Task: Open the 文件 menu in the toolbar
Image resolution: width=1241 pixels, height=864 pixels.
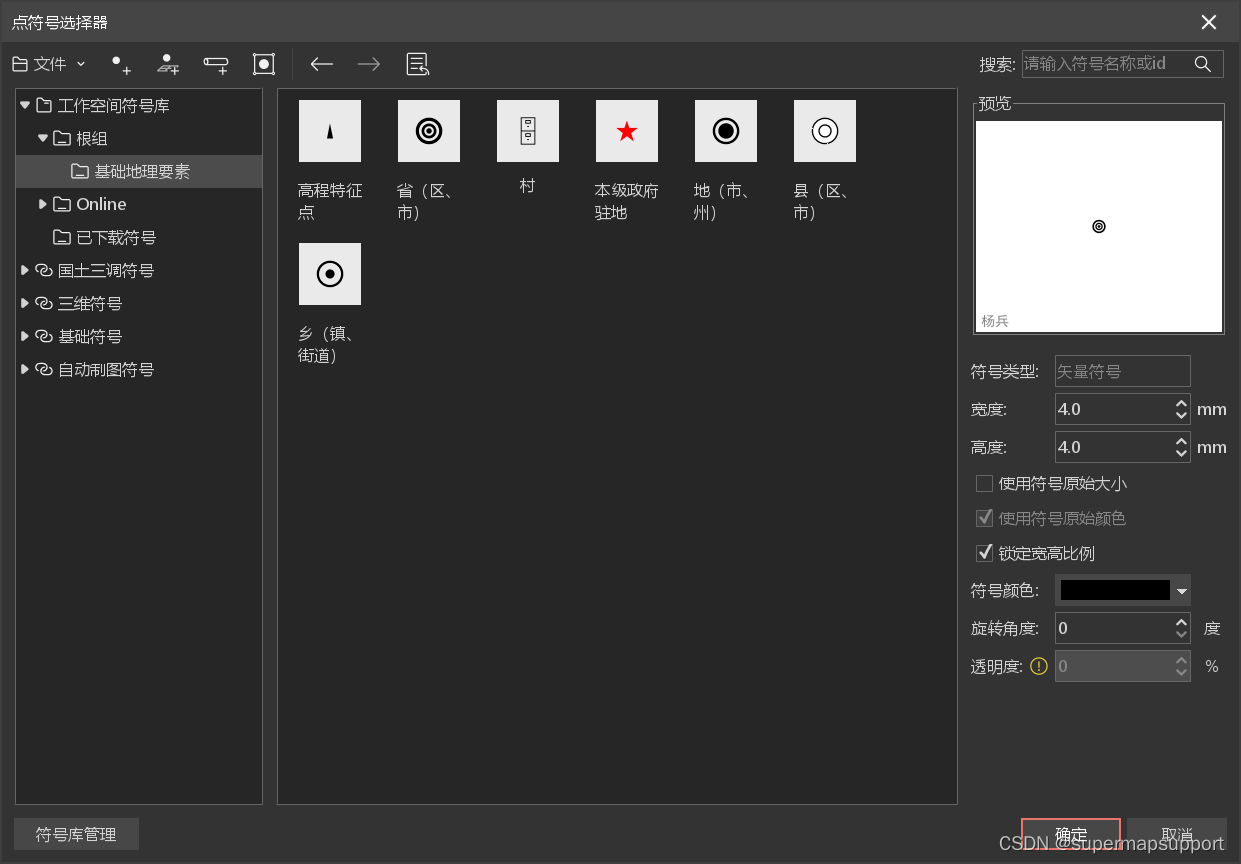Action: tap(48, 64)
